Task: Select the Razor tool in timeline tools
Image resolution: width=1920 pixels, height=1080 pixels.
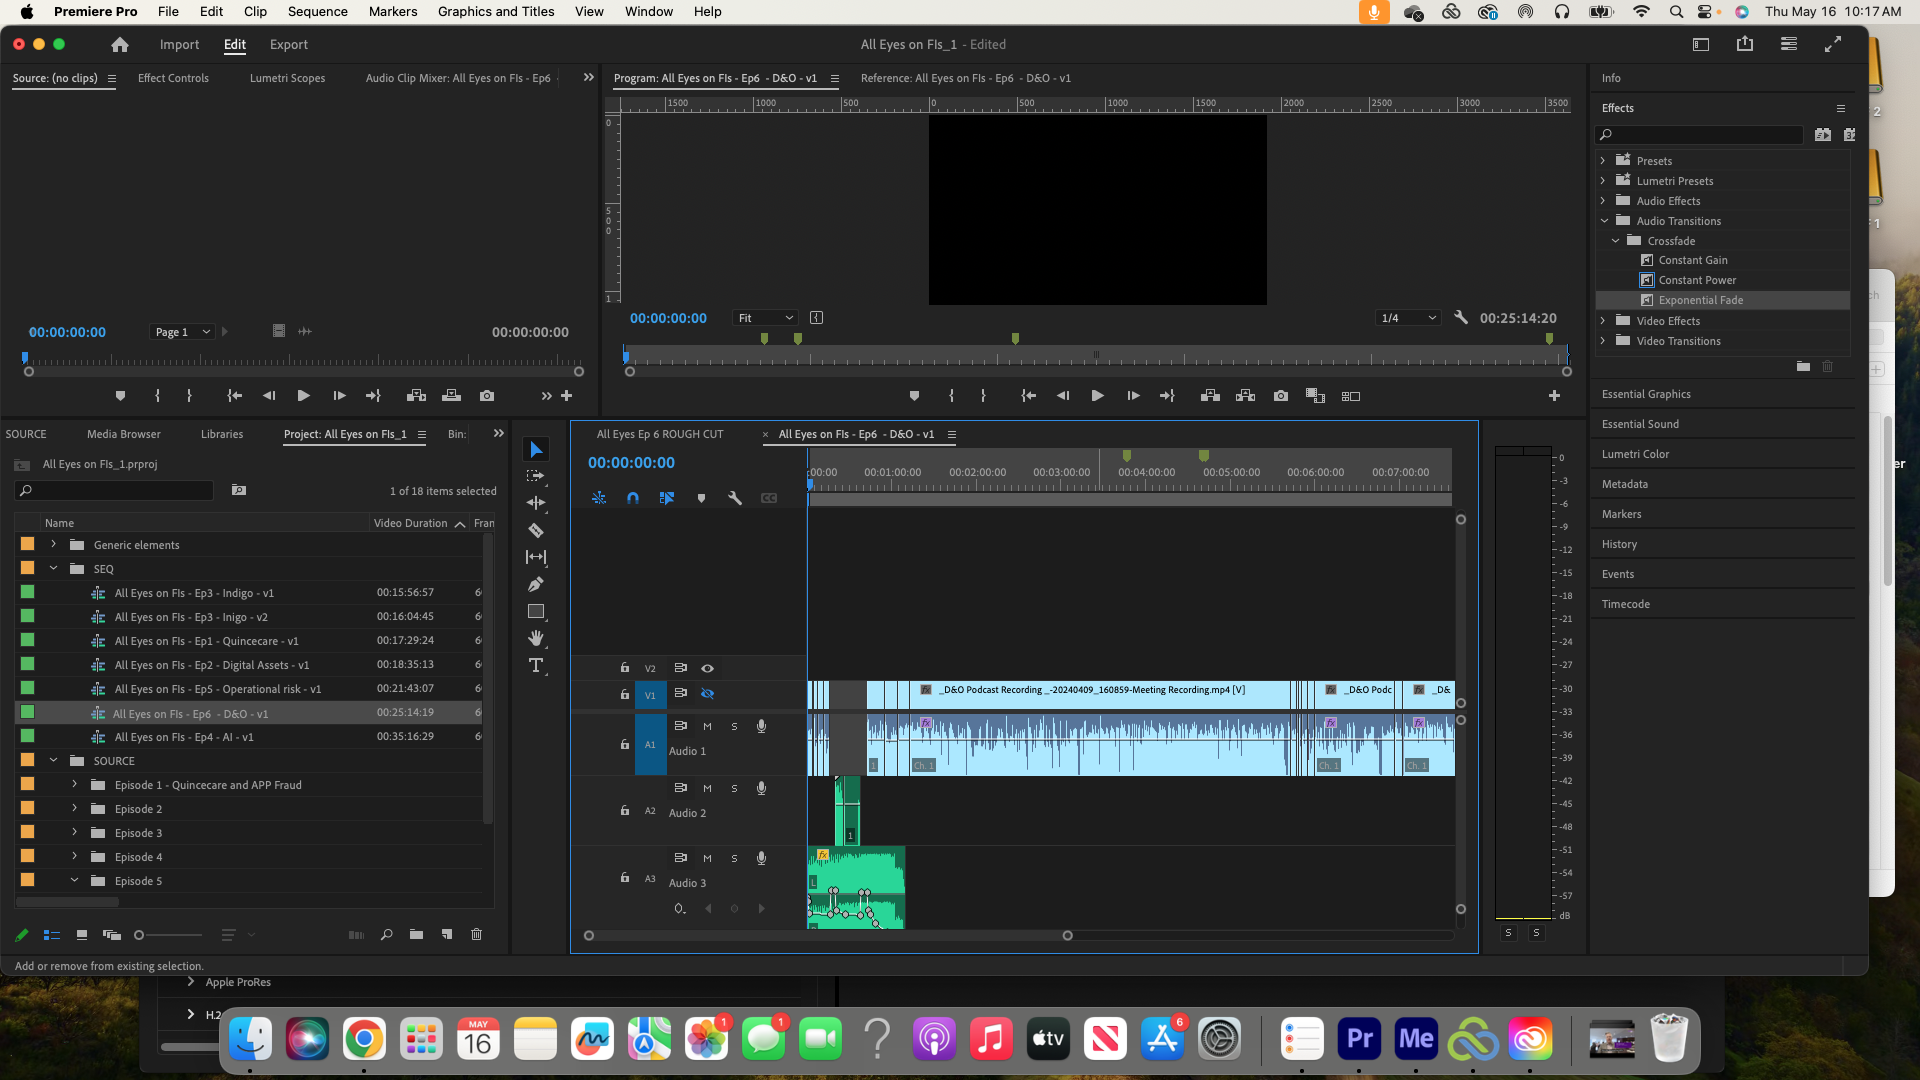Action: (536, 531)
